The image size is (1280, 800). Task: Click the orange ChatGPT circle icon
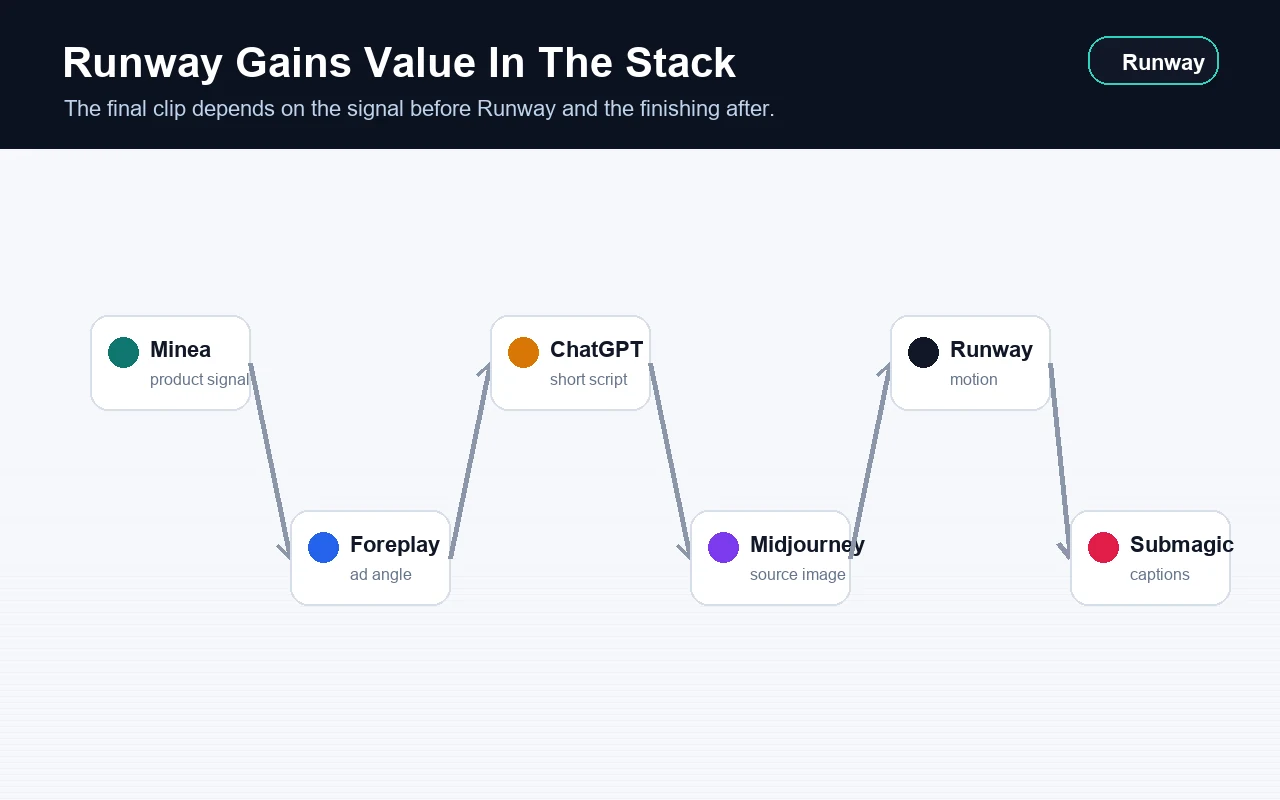tap(523, 352)
